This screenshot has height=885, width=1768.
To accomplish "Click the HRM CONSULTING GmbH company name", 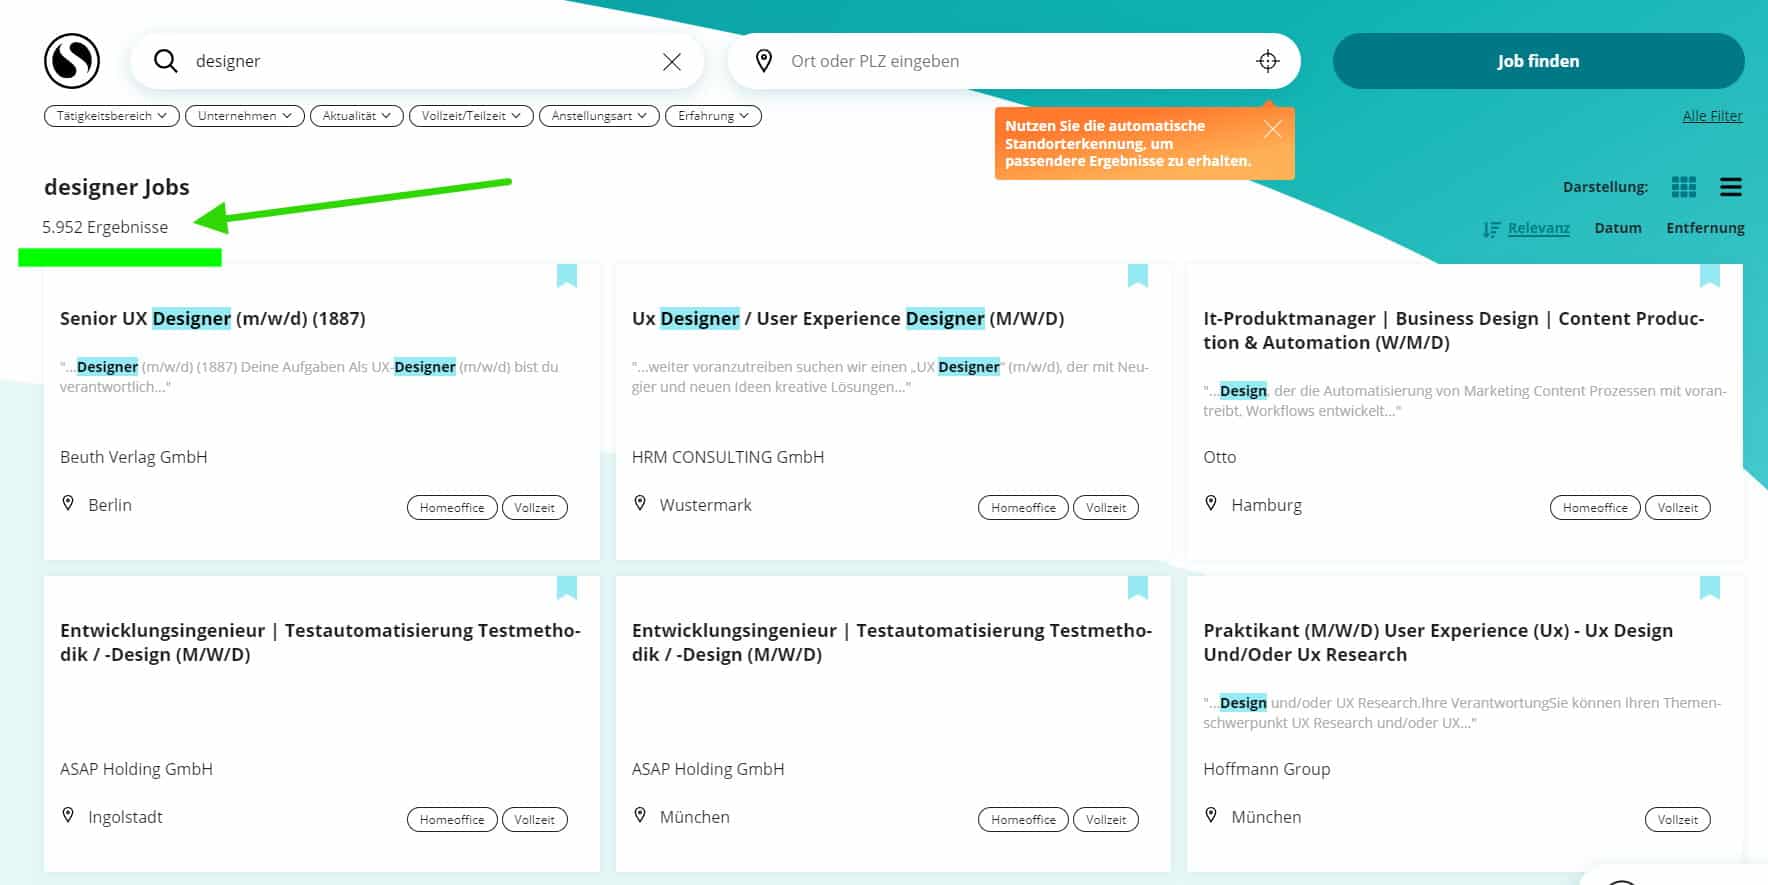I will tap(728, 457).
